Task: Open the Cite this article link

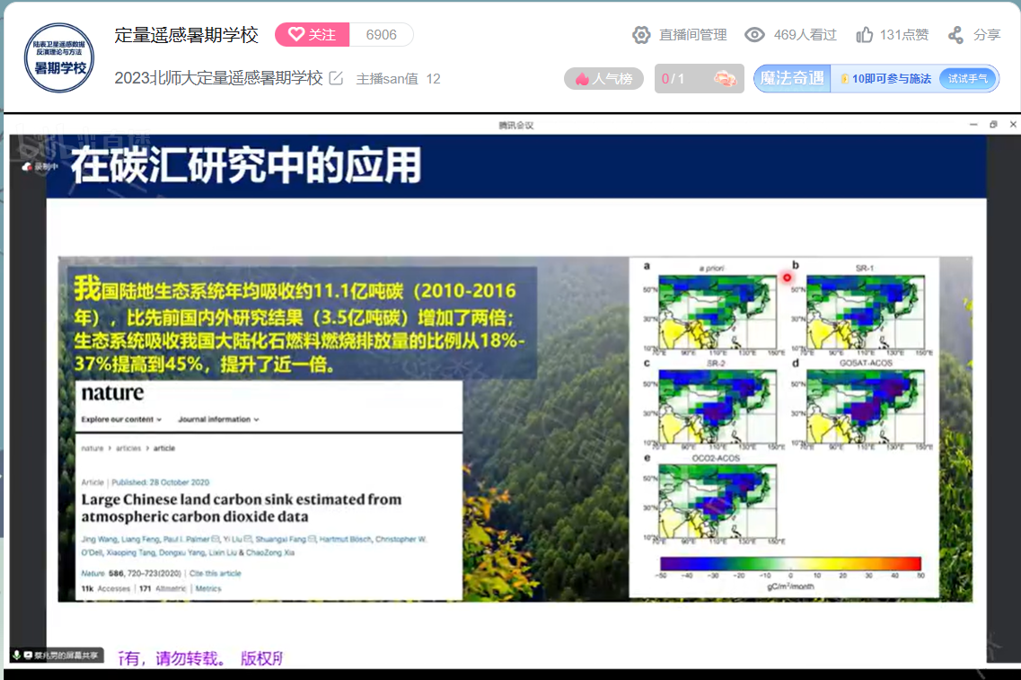Action: click(x=215, y=573)
